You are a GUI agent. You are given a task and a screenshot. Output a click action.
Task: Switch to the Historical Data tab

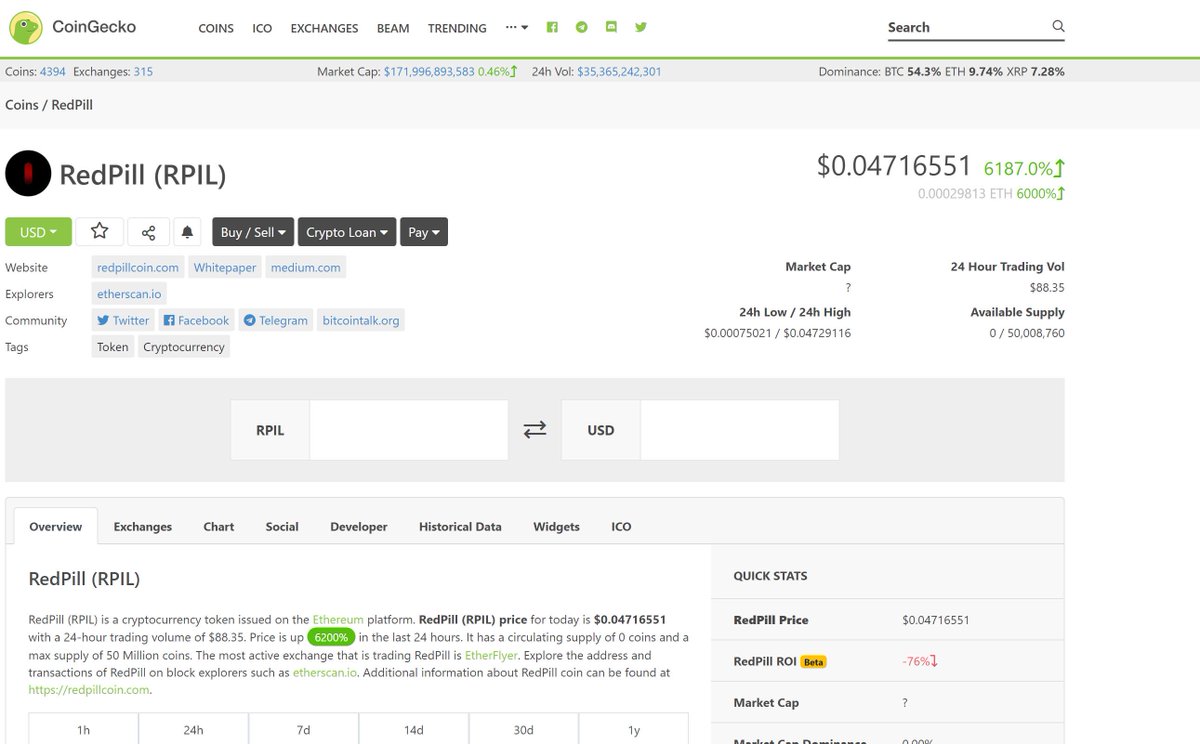[x=460, y=526]
